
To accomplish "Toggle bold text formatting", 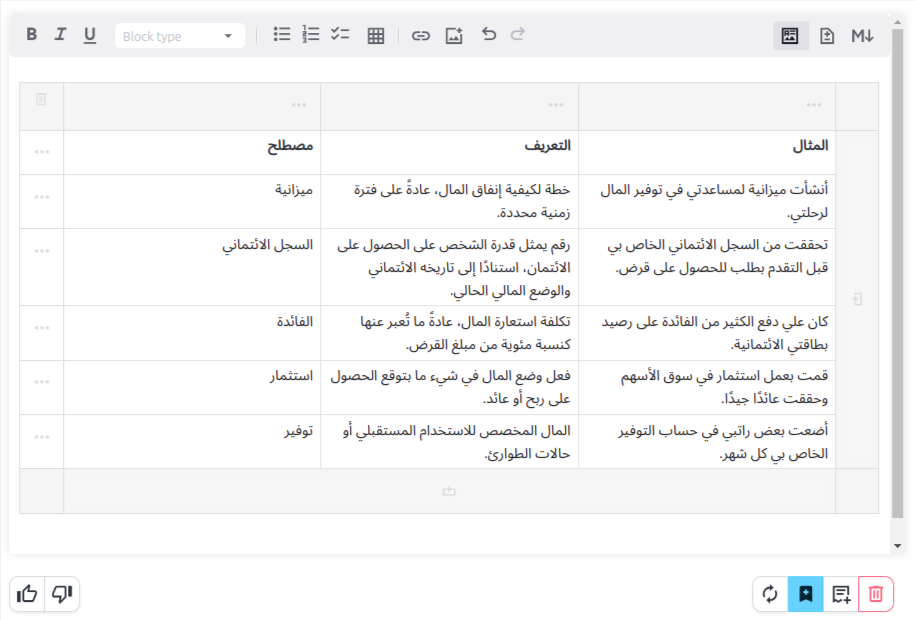I will [x=32, y=35].
